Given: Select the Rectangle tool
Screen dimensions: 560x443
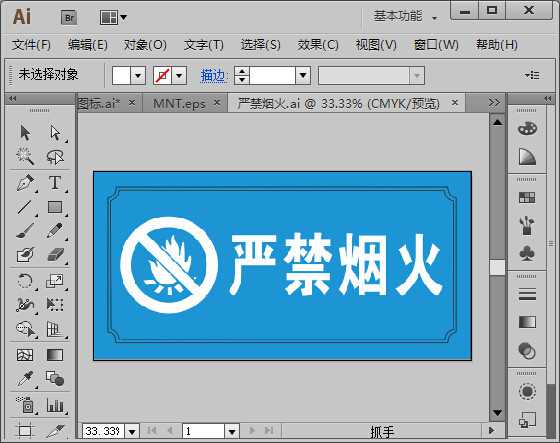Looking at the screenshot, I should point(55,207).
